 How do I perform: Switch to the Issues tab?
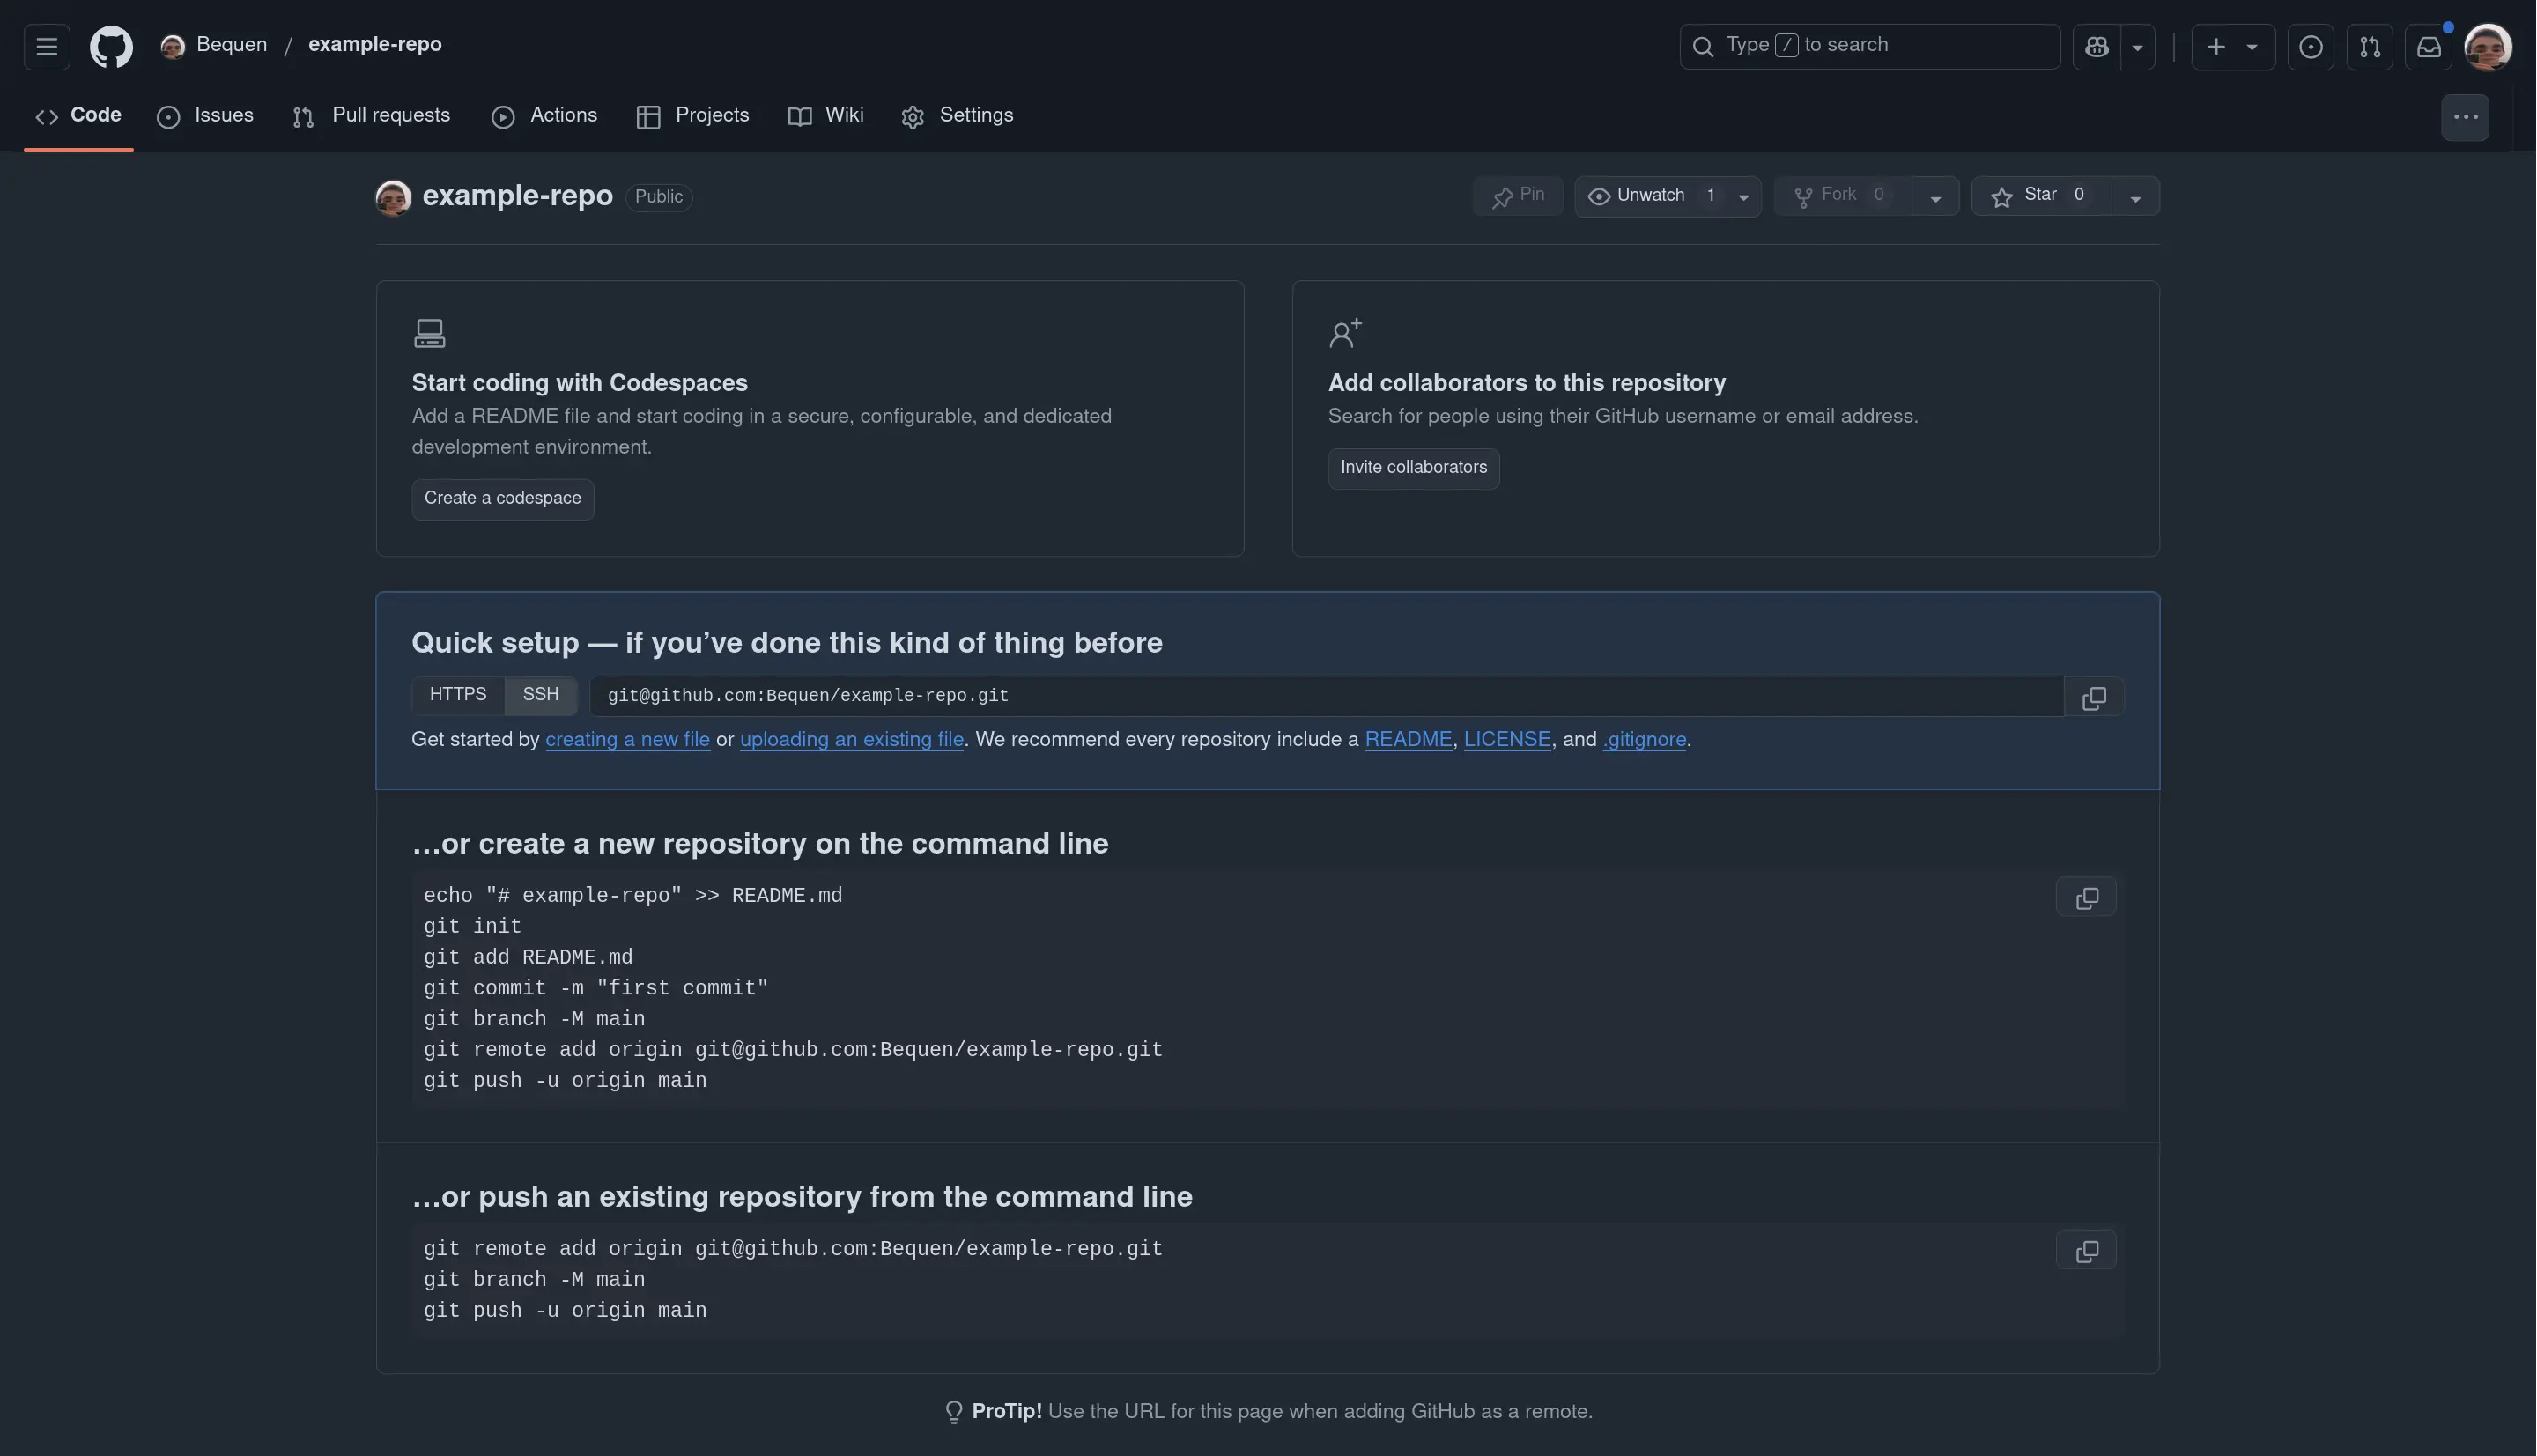click(206, 116)
